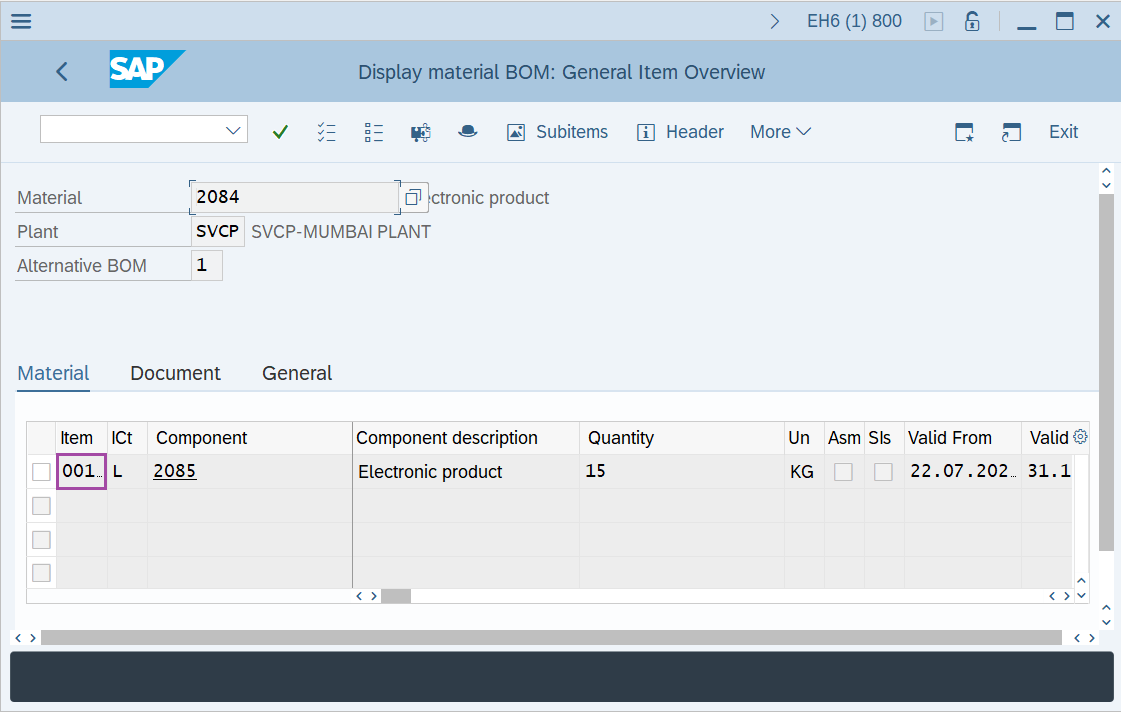Click the hat icon in the toolbar
Screen dimensions: 1121x712
pos(467,132)
